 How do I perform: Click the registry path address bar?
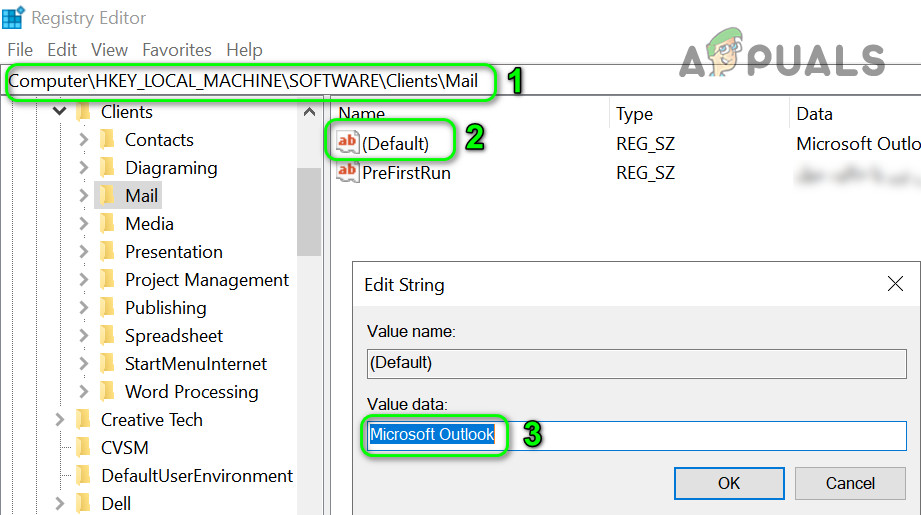250,81
